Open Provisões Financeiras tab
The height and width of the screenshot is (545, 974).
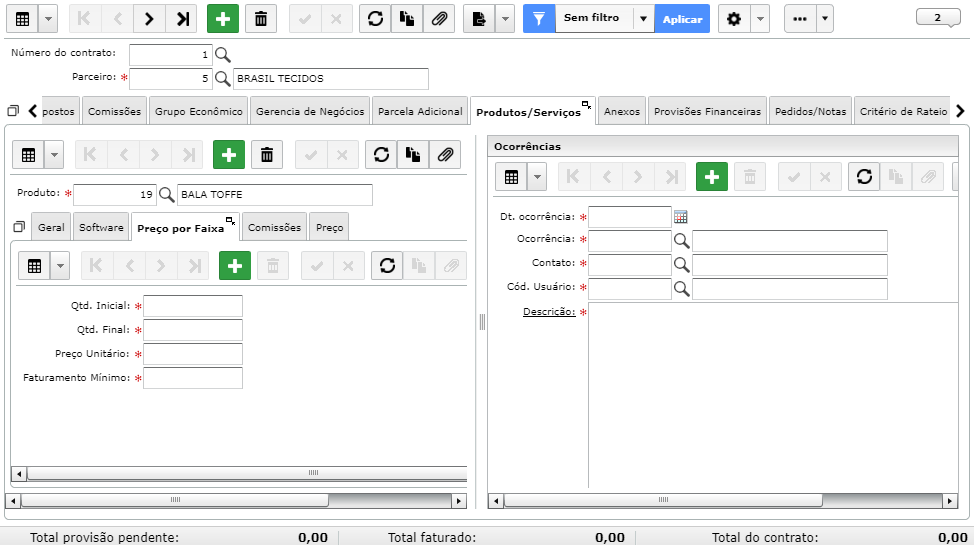pyautogui.click(x=708, y=111)
